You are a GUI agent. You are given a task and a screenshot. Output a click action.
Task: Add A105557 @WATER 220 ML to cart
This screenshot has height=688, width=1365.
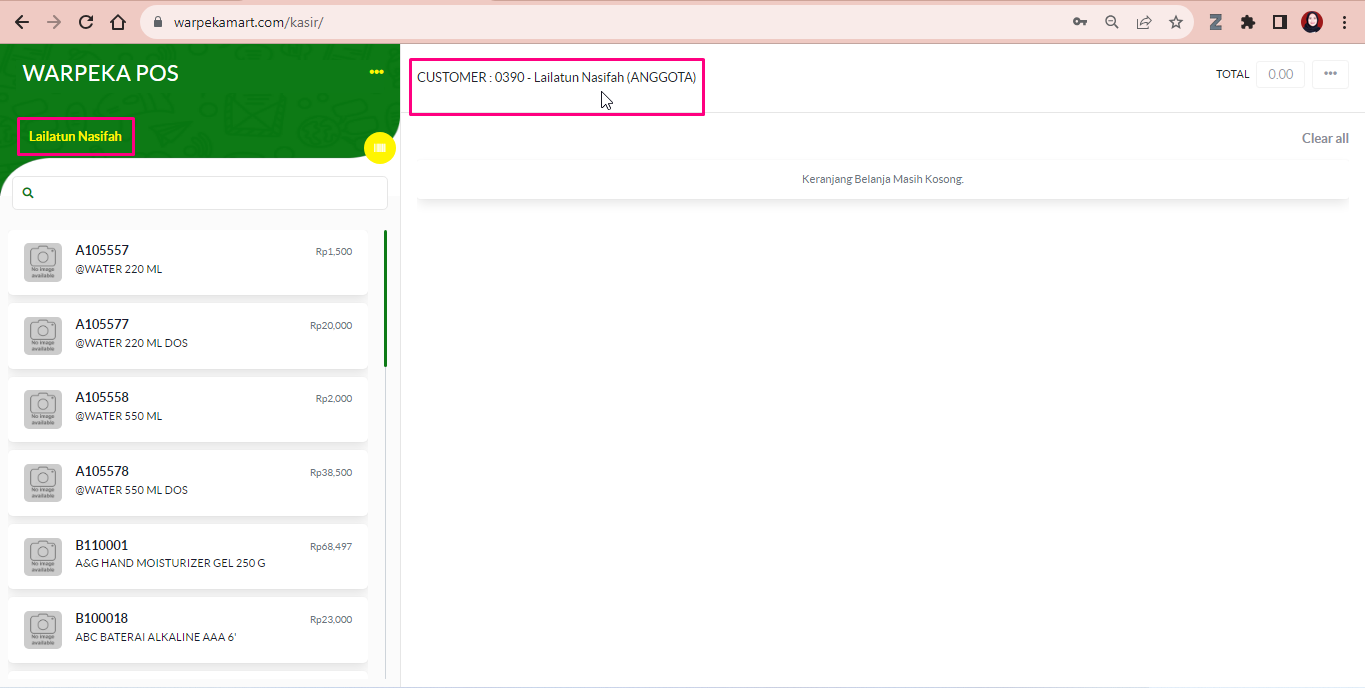coord(188,262)
